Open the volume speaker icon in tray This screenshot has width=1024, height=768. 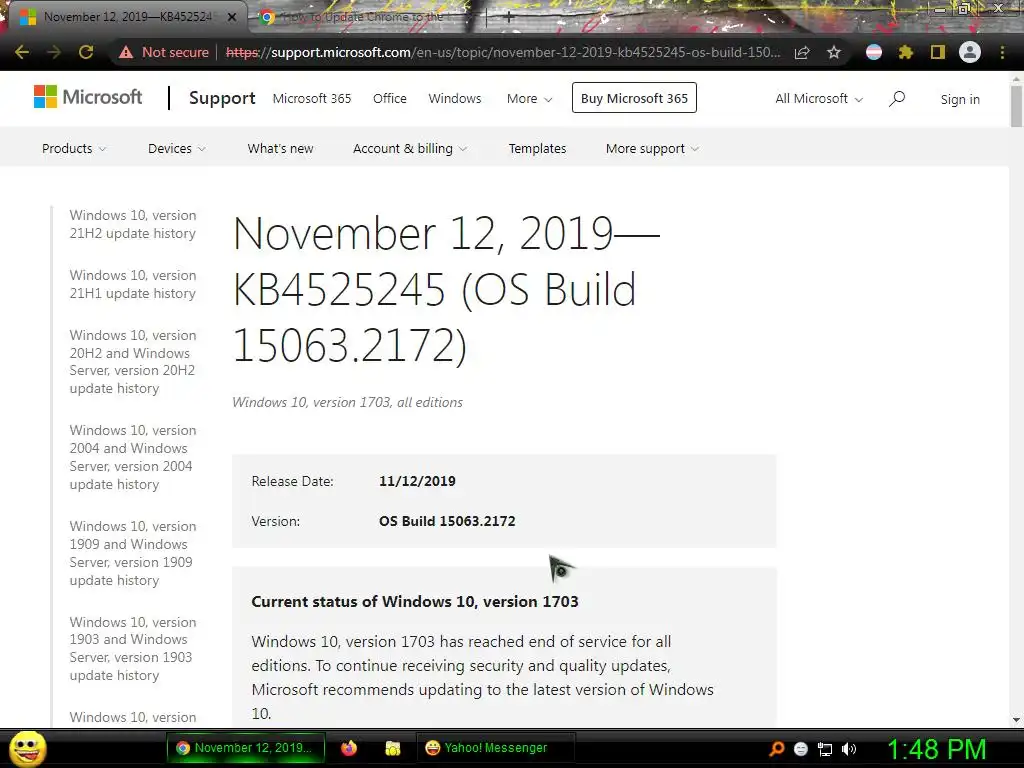[x=849, y=749]
